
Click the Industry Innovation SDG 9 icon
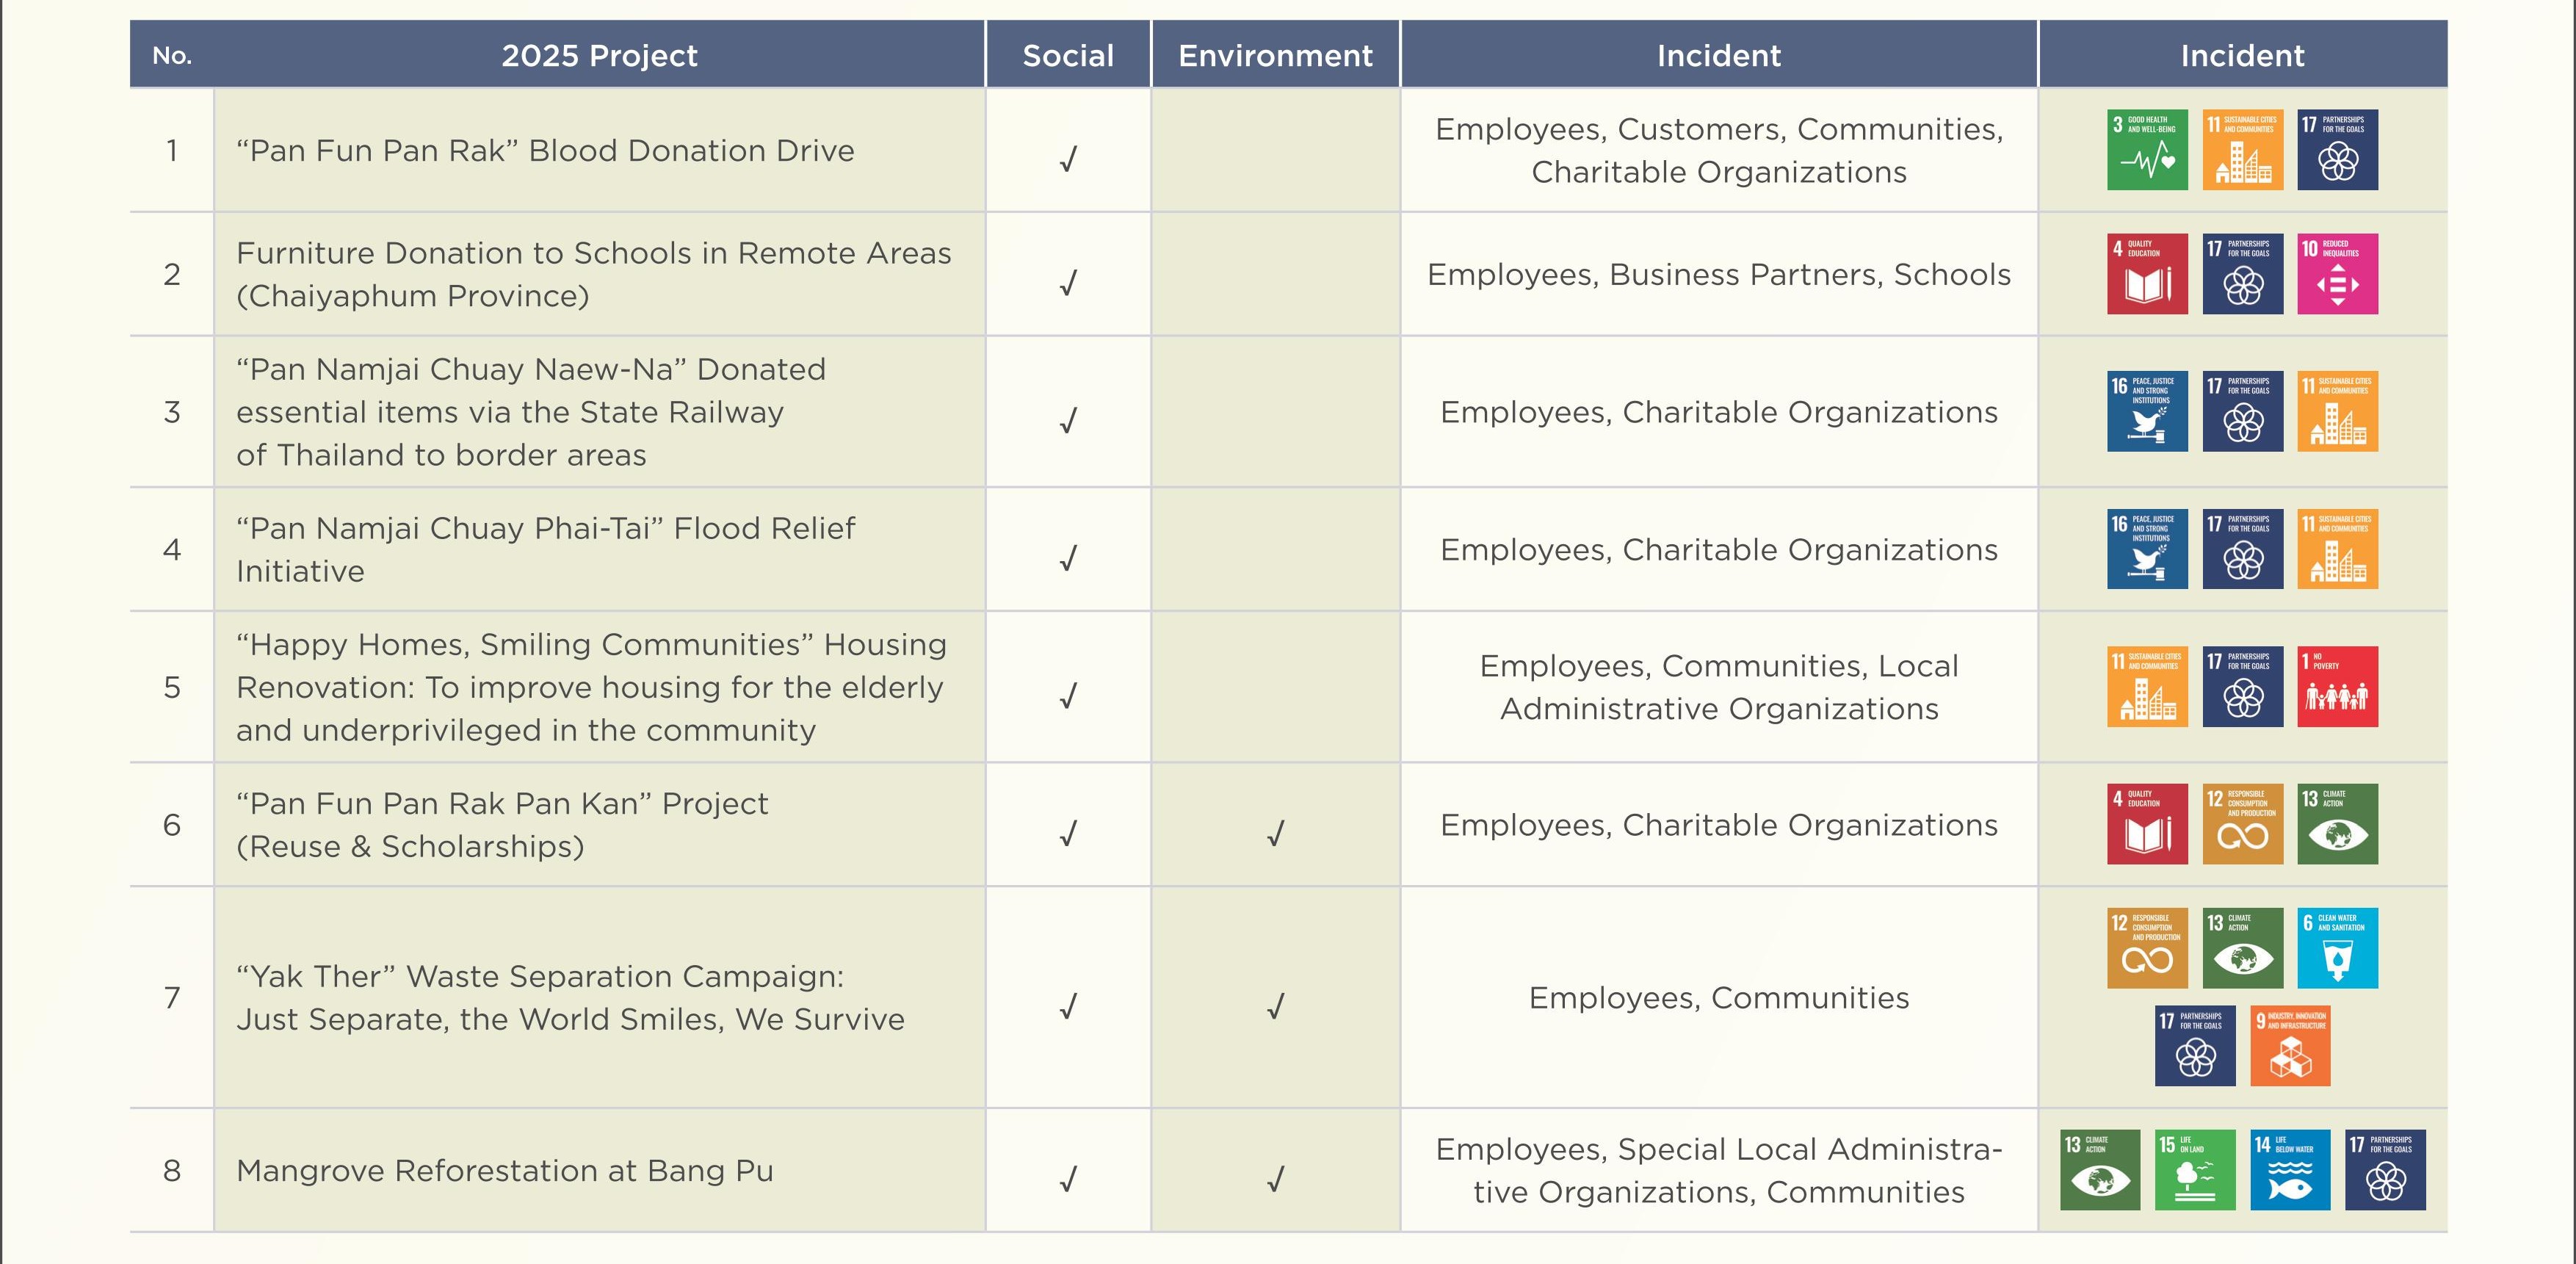click(x=2290, y=1046)
